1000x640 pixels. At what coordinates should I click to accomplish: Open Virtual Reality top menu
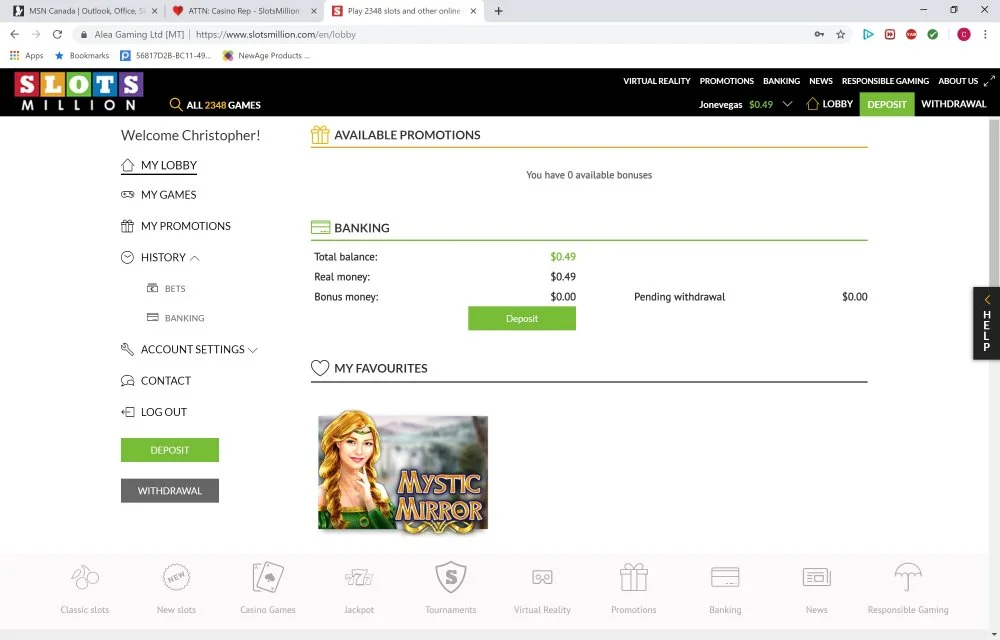pos(657,81)
